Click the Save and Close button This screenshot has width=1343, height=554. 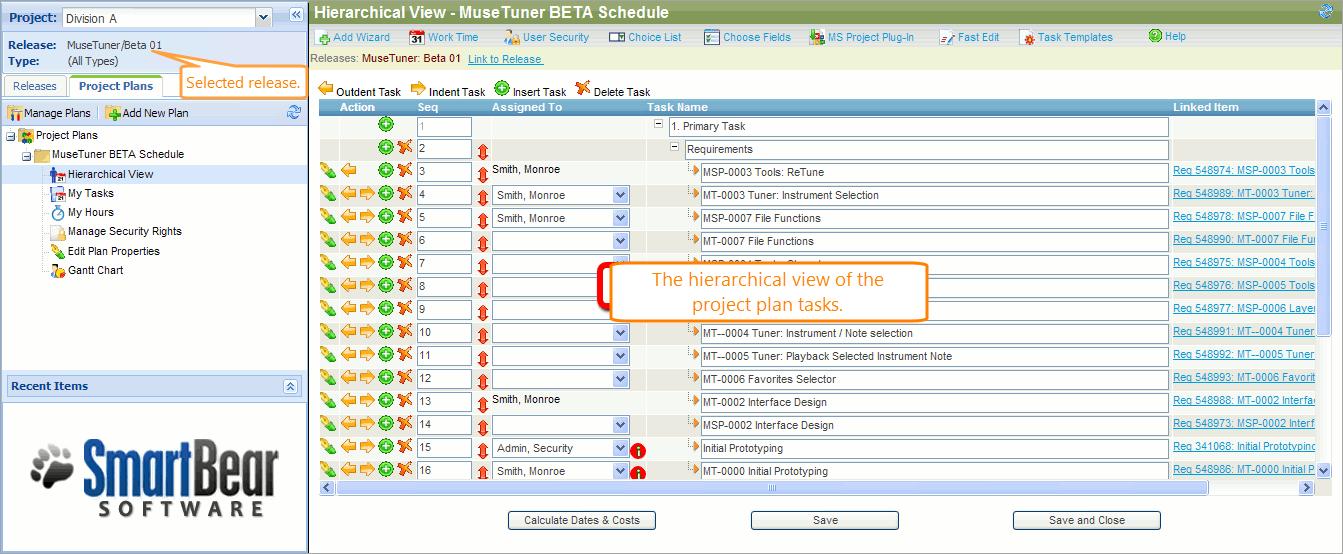coord(1086,520)
